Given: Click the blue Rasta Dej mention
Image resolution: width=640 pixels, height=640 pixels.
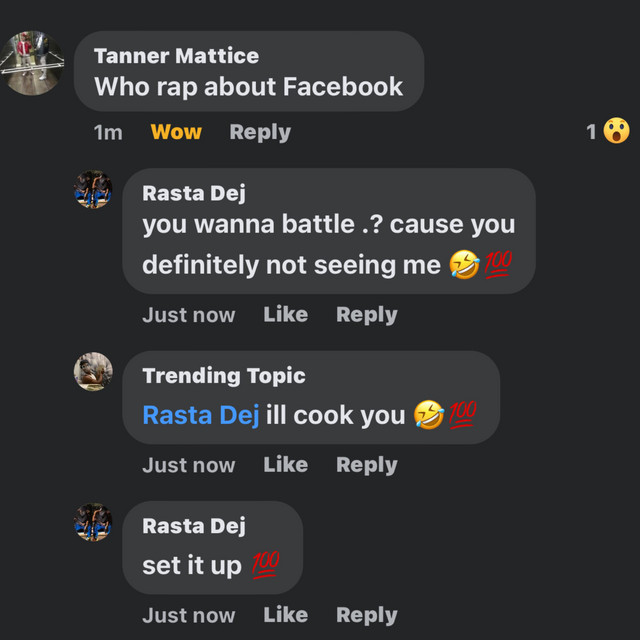Looking at the screenshot, I should click(200, 415).
